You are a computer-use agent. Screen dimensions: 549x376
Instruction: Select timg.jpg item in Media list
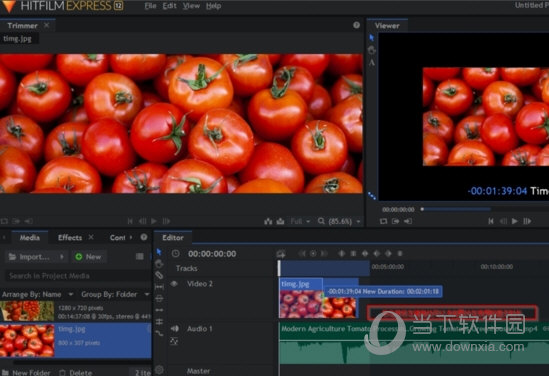(x=76, y=340)
